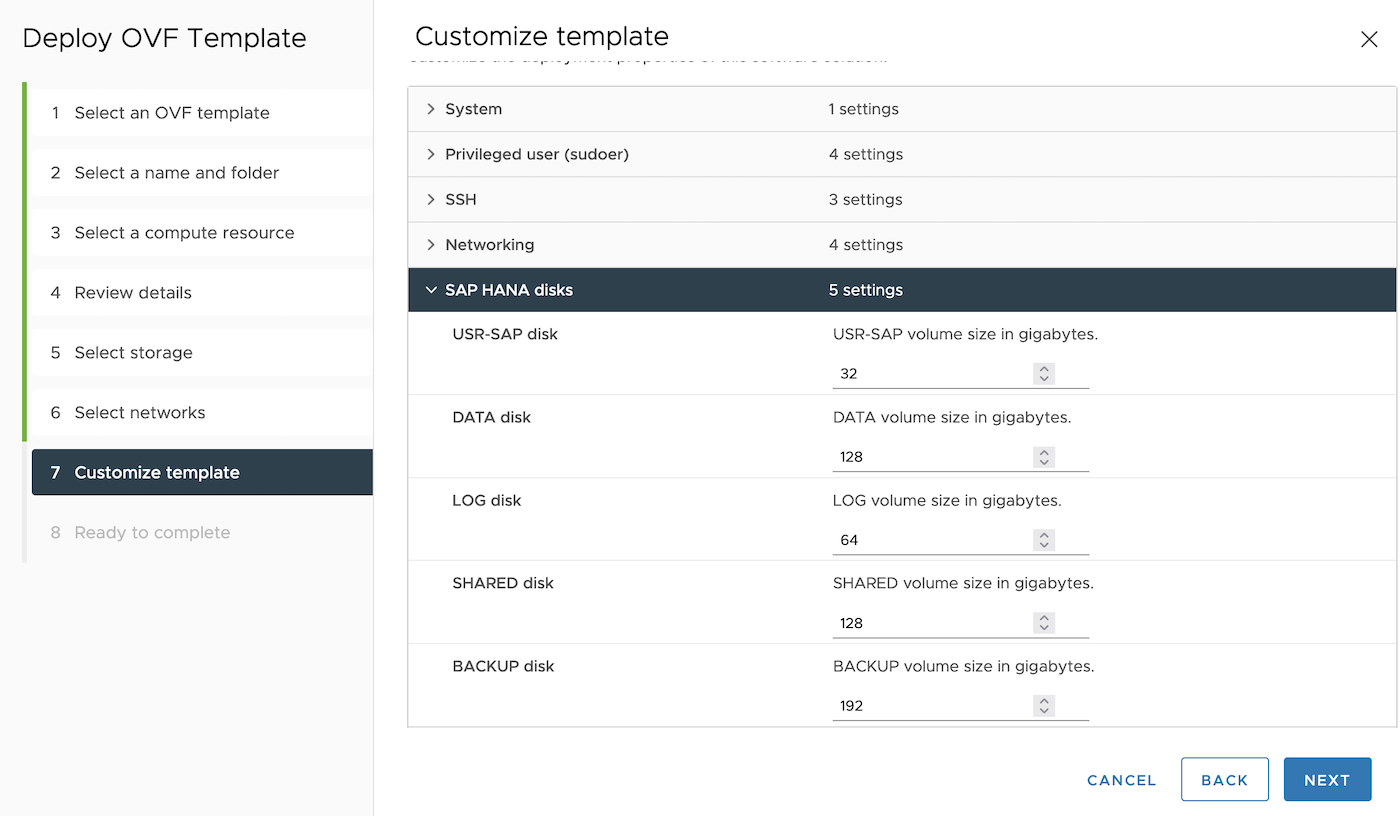This screenshot has height=816, width=1400.
Task: Click the USR-SAP disk size stepper arrows
Action: click(1044, 374)
